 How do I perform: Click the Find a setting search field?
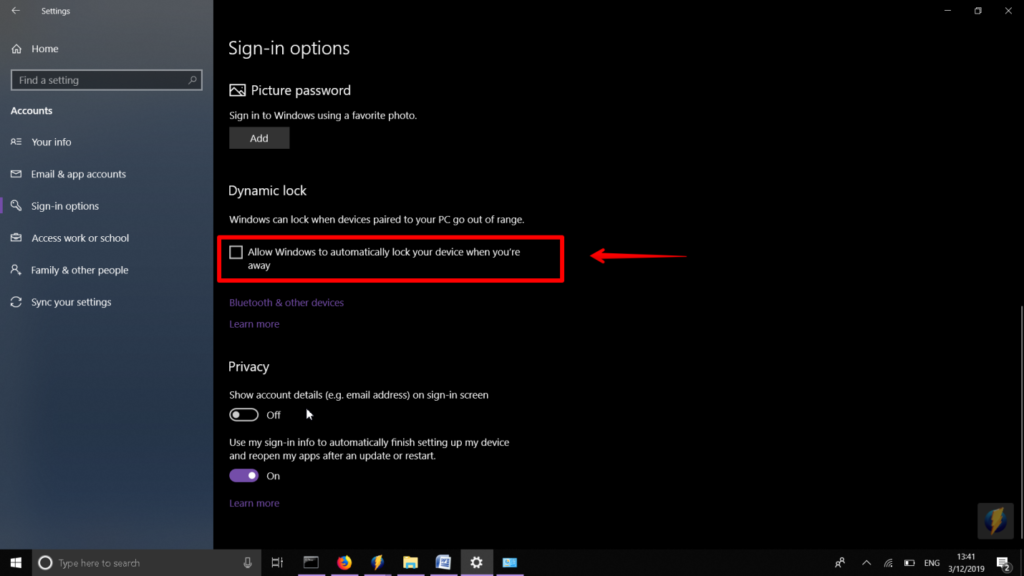point(106,80)
